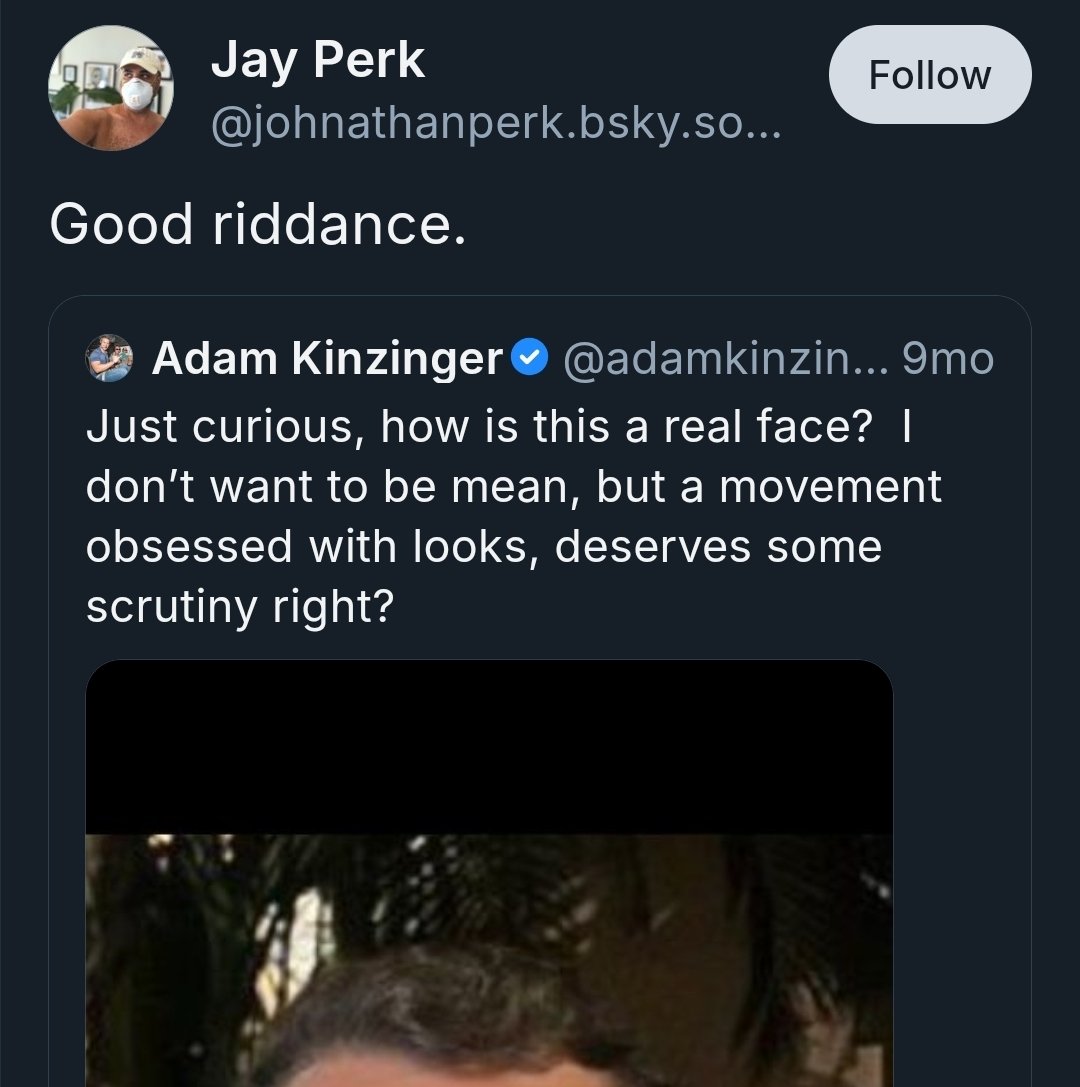Tap the mask-wearing profile picture
This screenshot has width=1080, height=1087.
(111, 89)
